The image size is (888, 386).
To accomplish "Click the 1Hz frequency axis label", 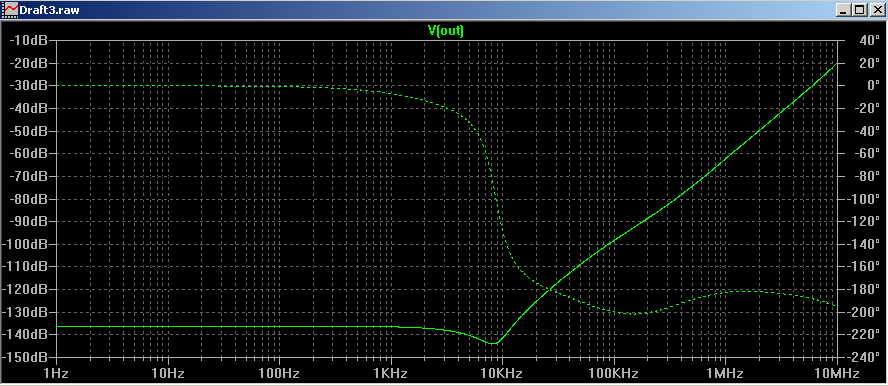I will 57,374.
